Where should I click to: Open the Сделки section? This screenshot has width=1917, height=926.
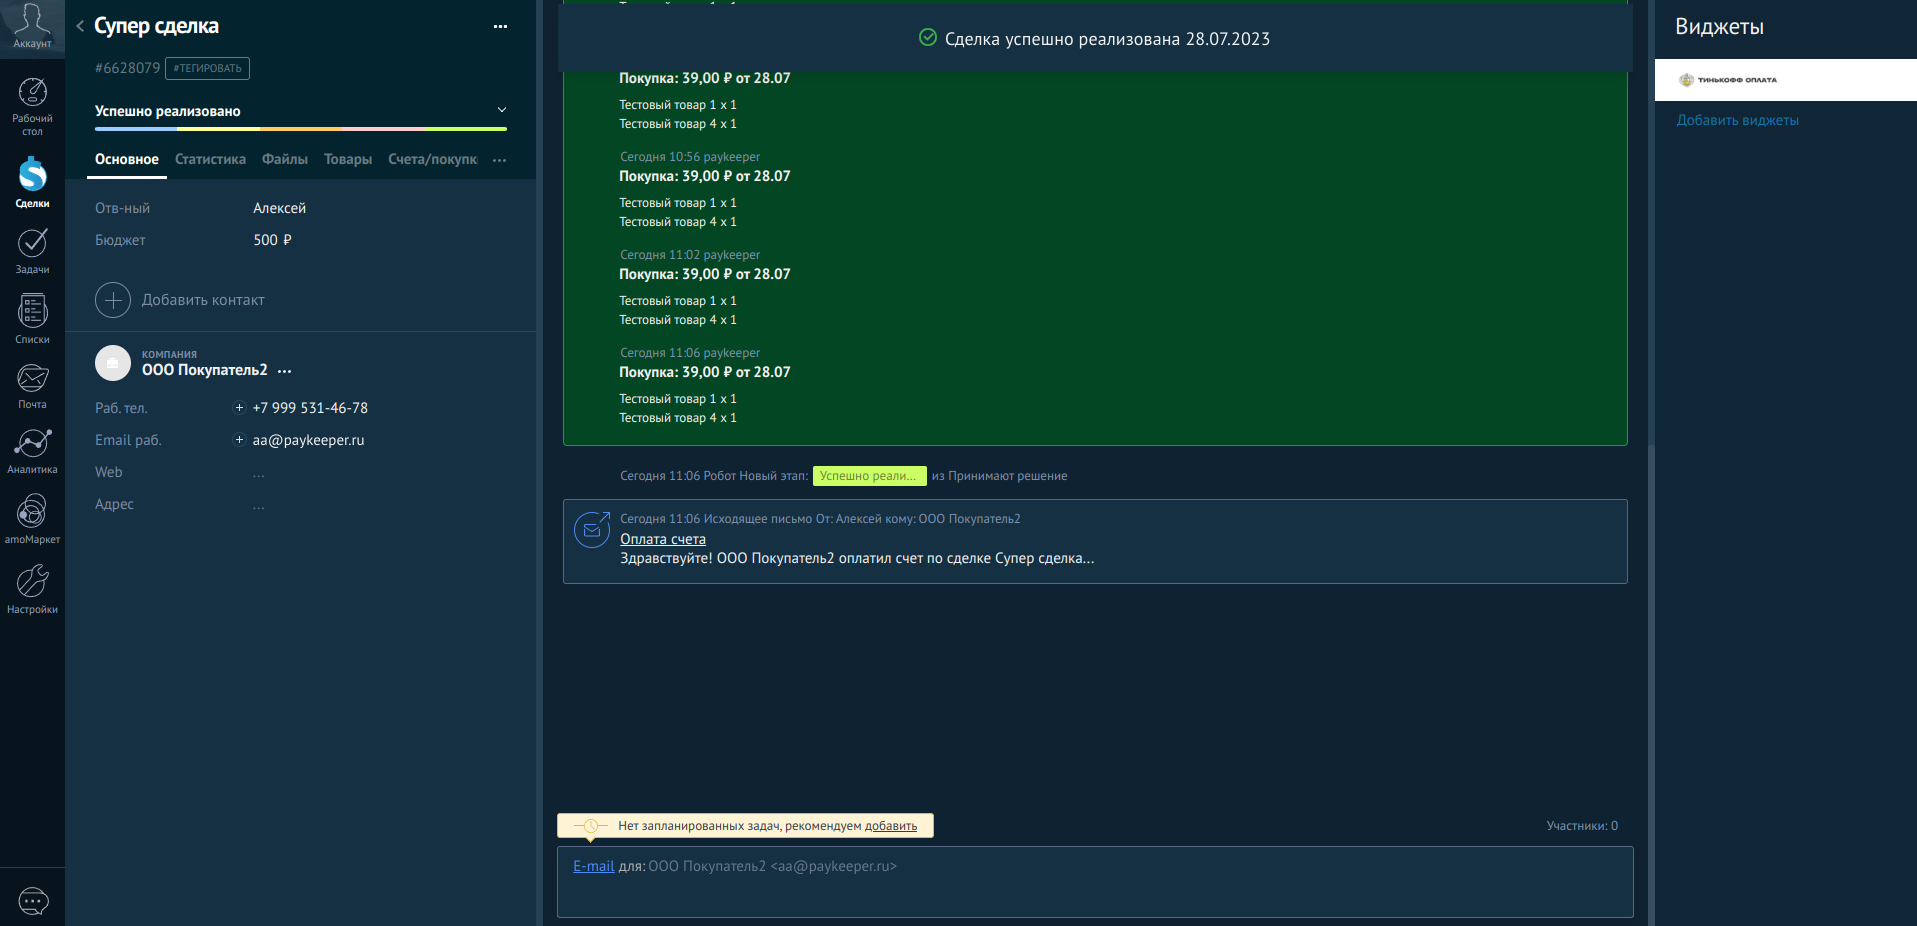click(32, 182)
